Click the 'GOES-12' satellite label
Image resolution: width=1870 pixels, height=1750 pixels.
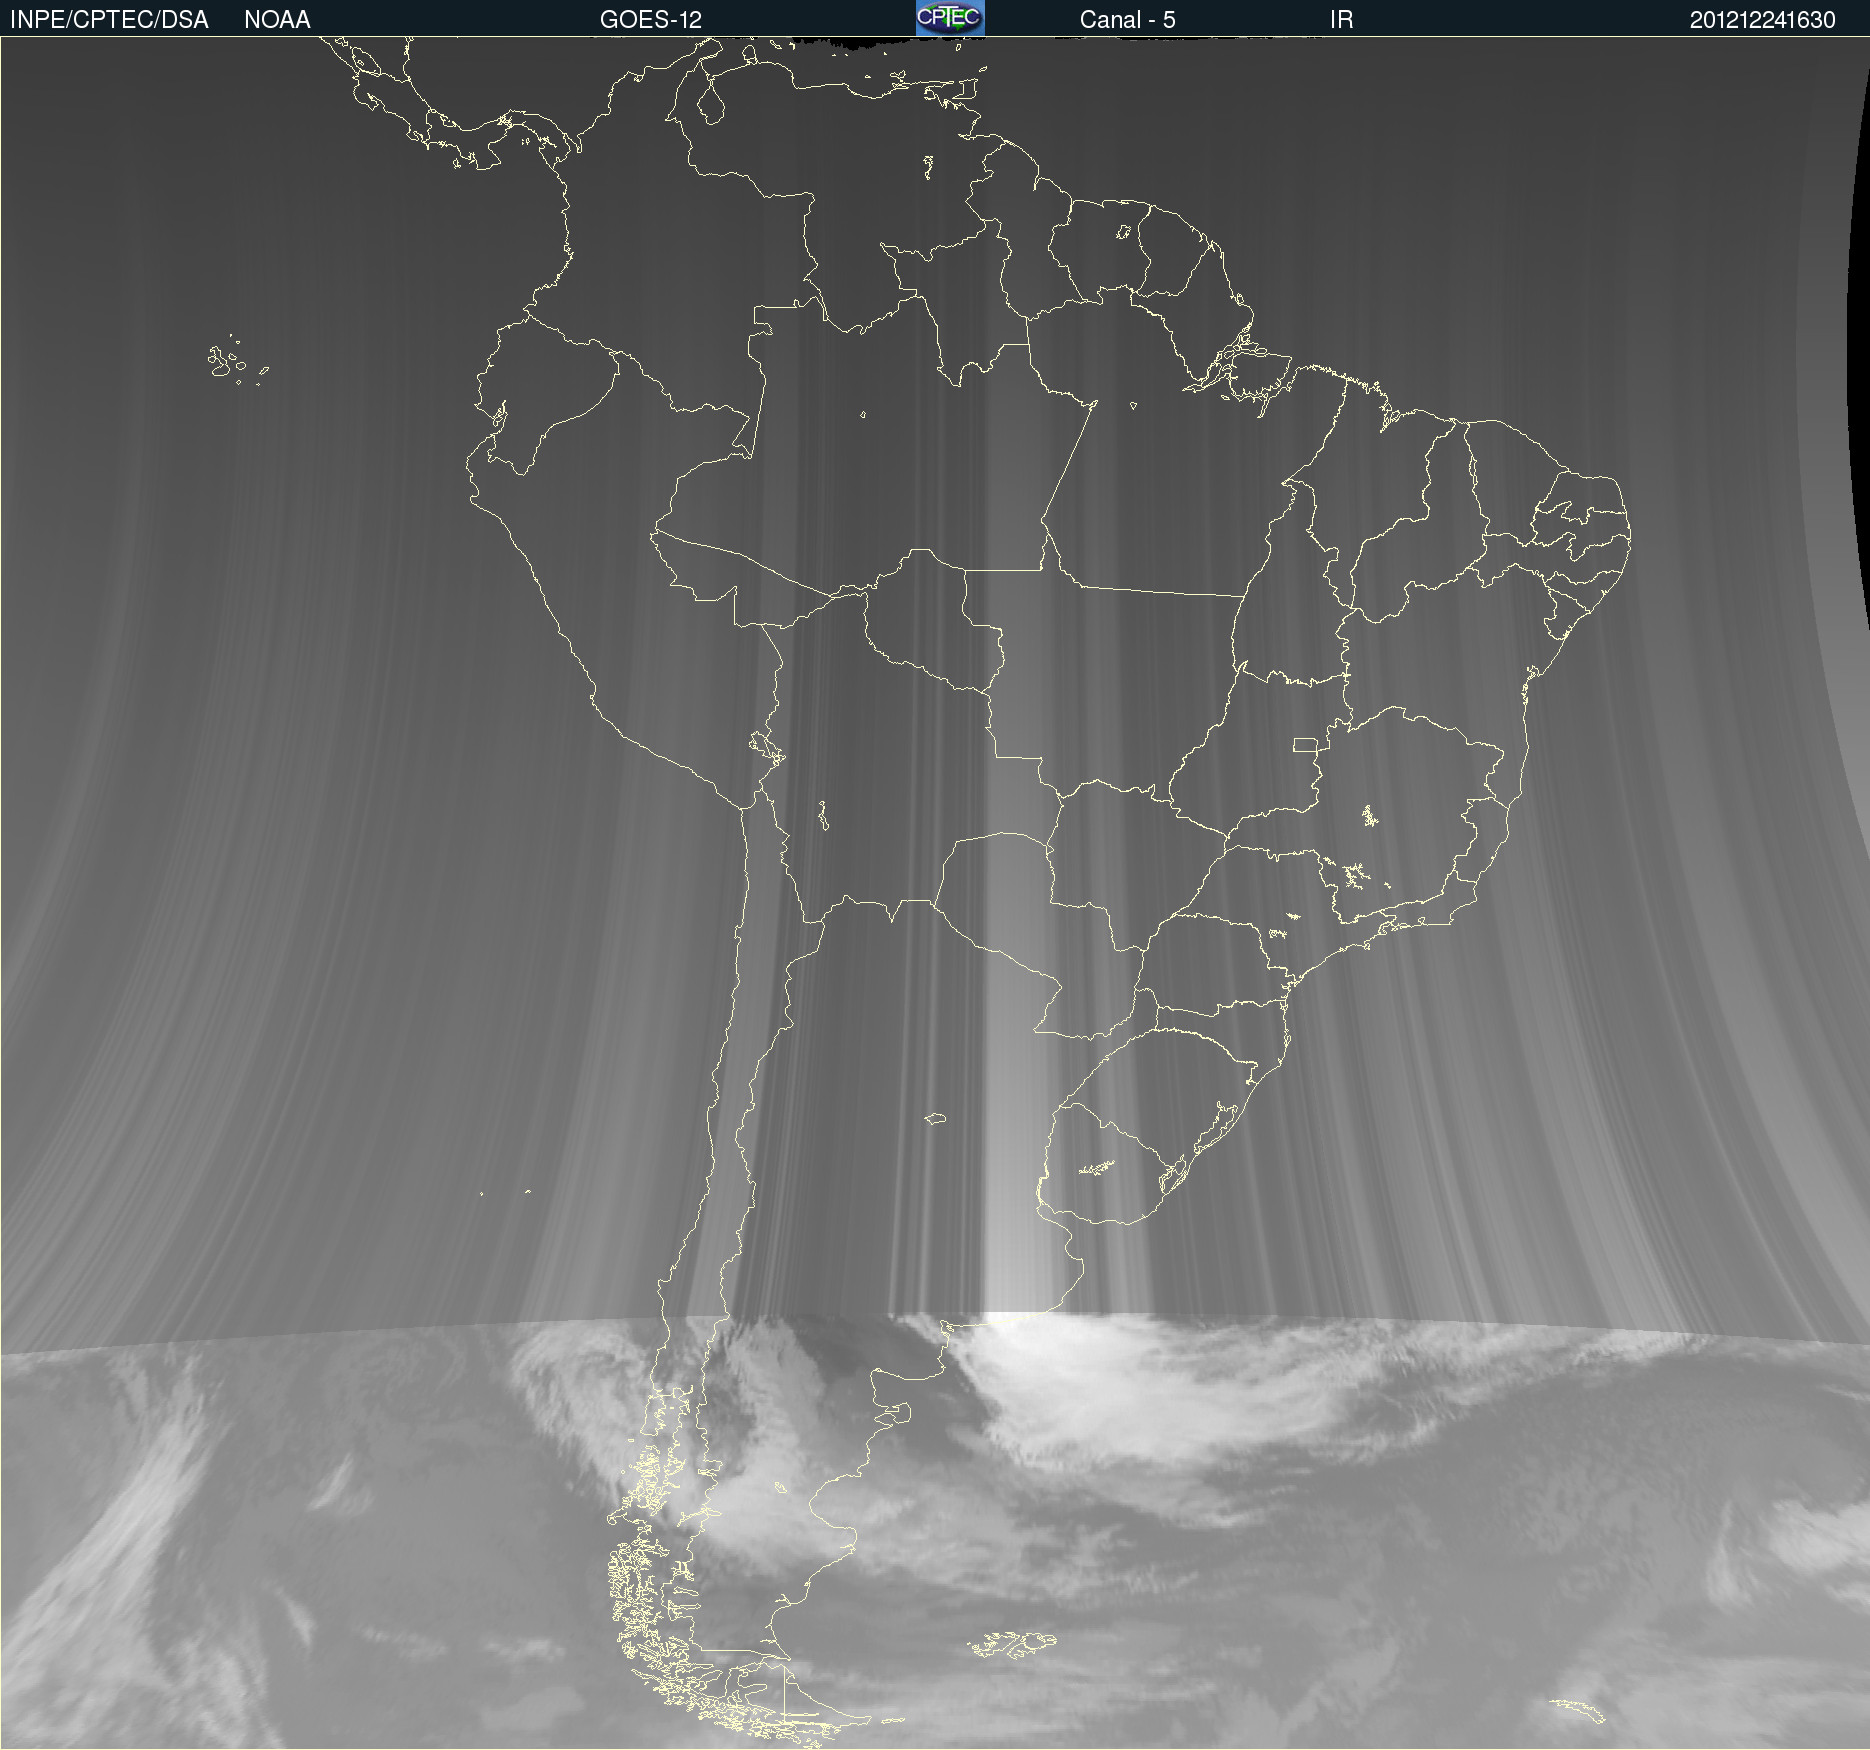(651, 20)
